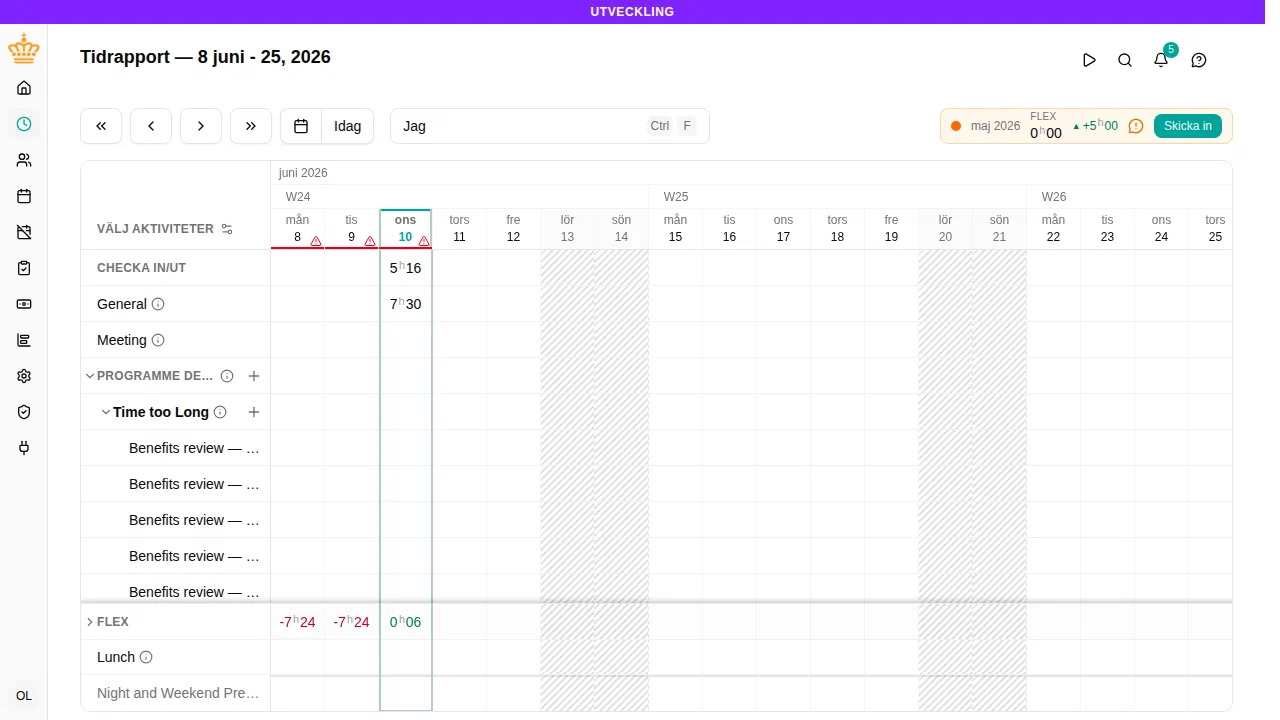The height and width of the screenshot is (720, 1280).
Task: Open the clipboard checklist sidebar icon
Action: click(x=24, y=268)
